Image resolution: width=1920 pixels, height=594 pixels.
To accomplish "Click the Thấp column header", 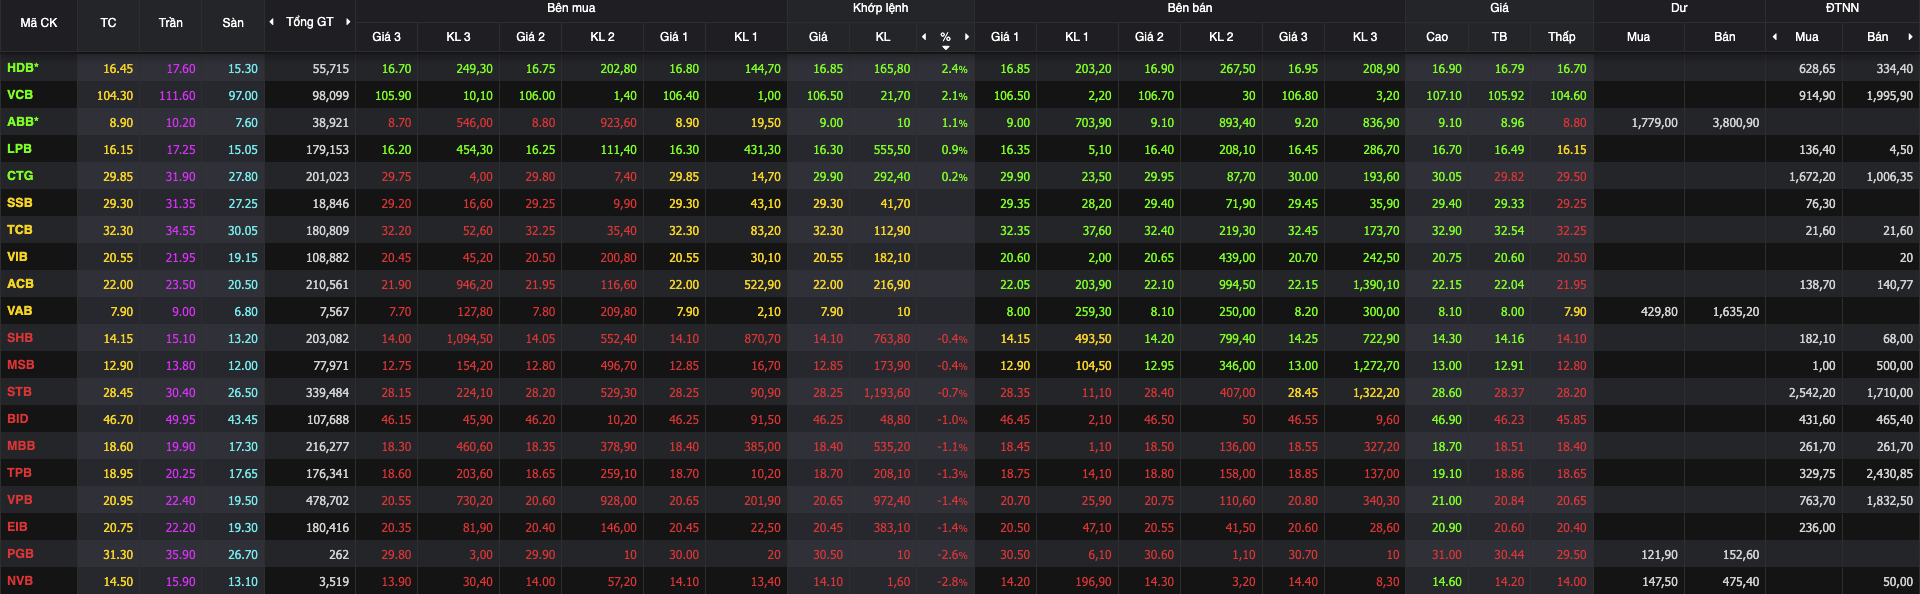I will pyautogui.click(x=1562, y=37).
